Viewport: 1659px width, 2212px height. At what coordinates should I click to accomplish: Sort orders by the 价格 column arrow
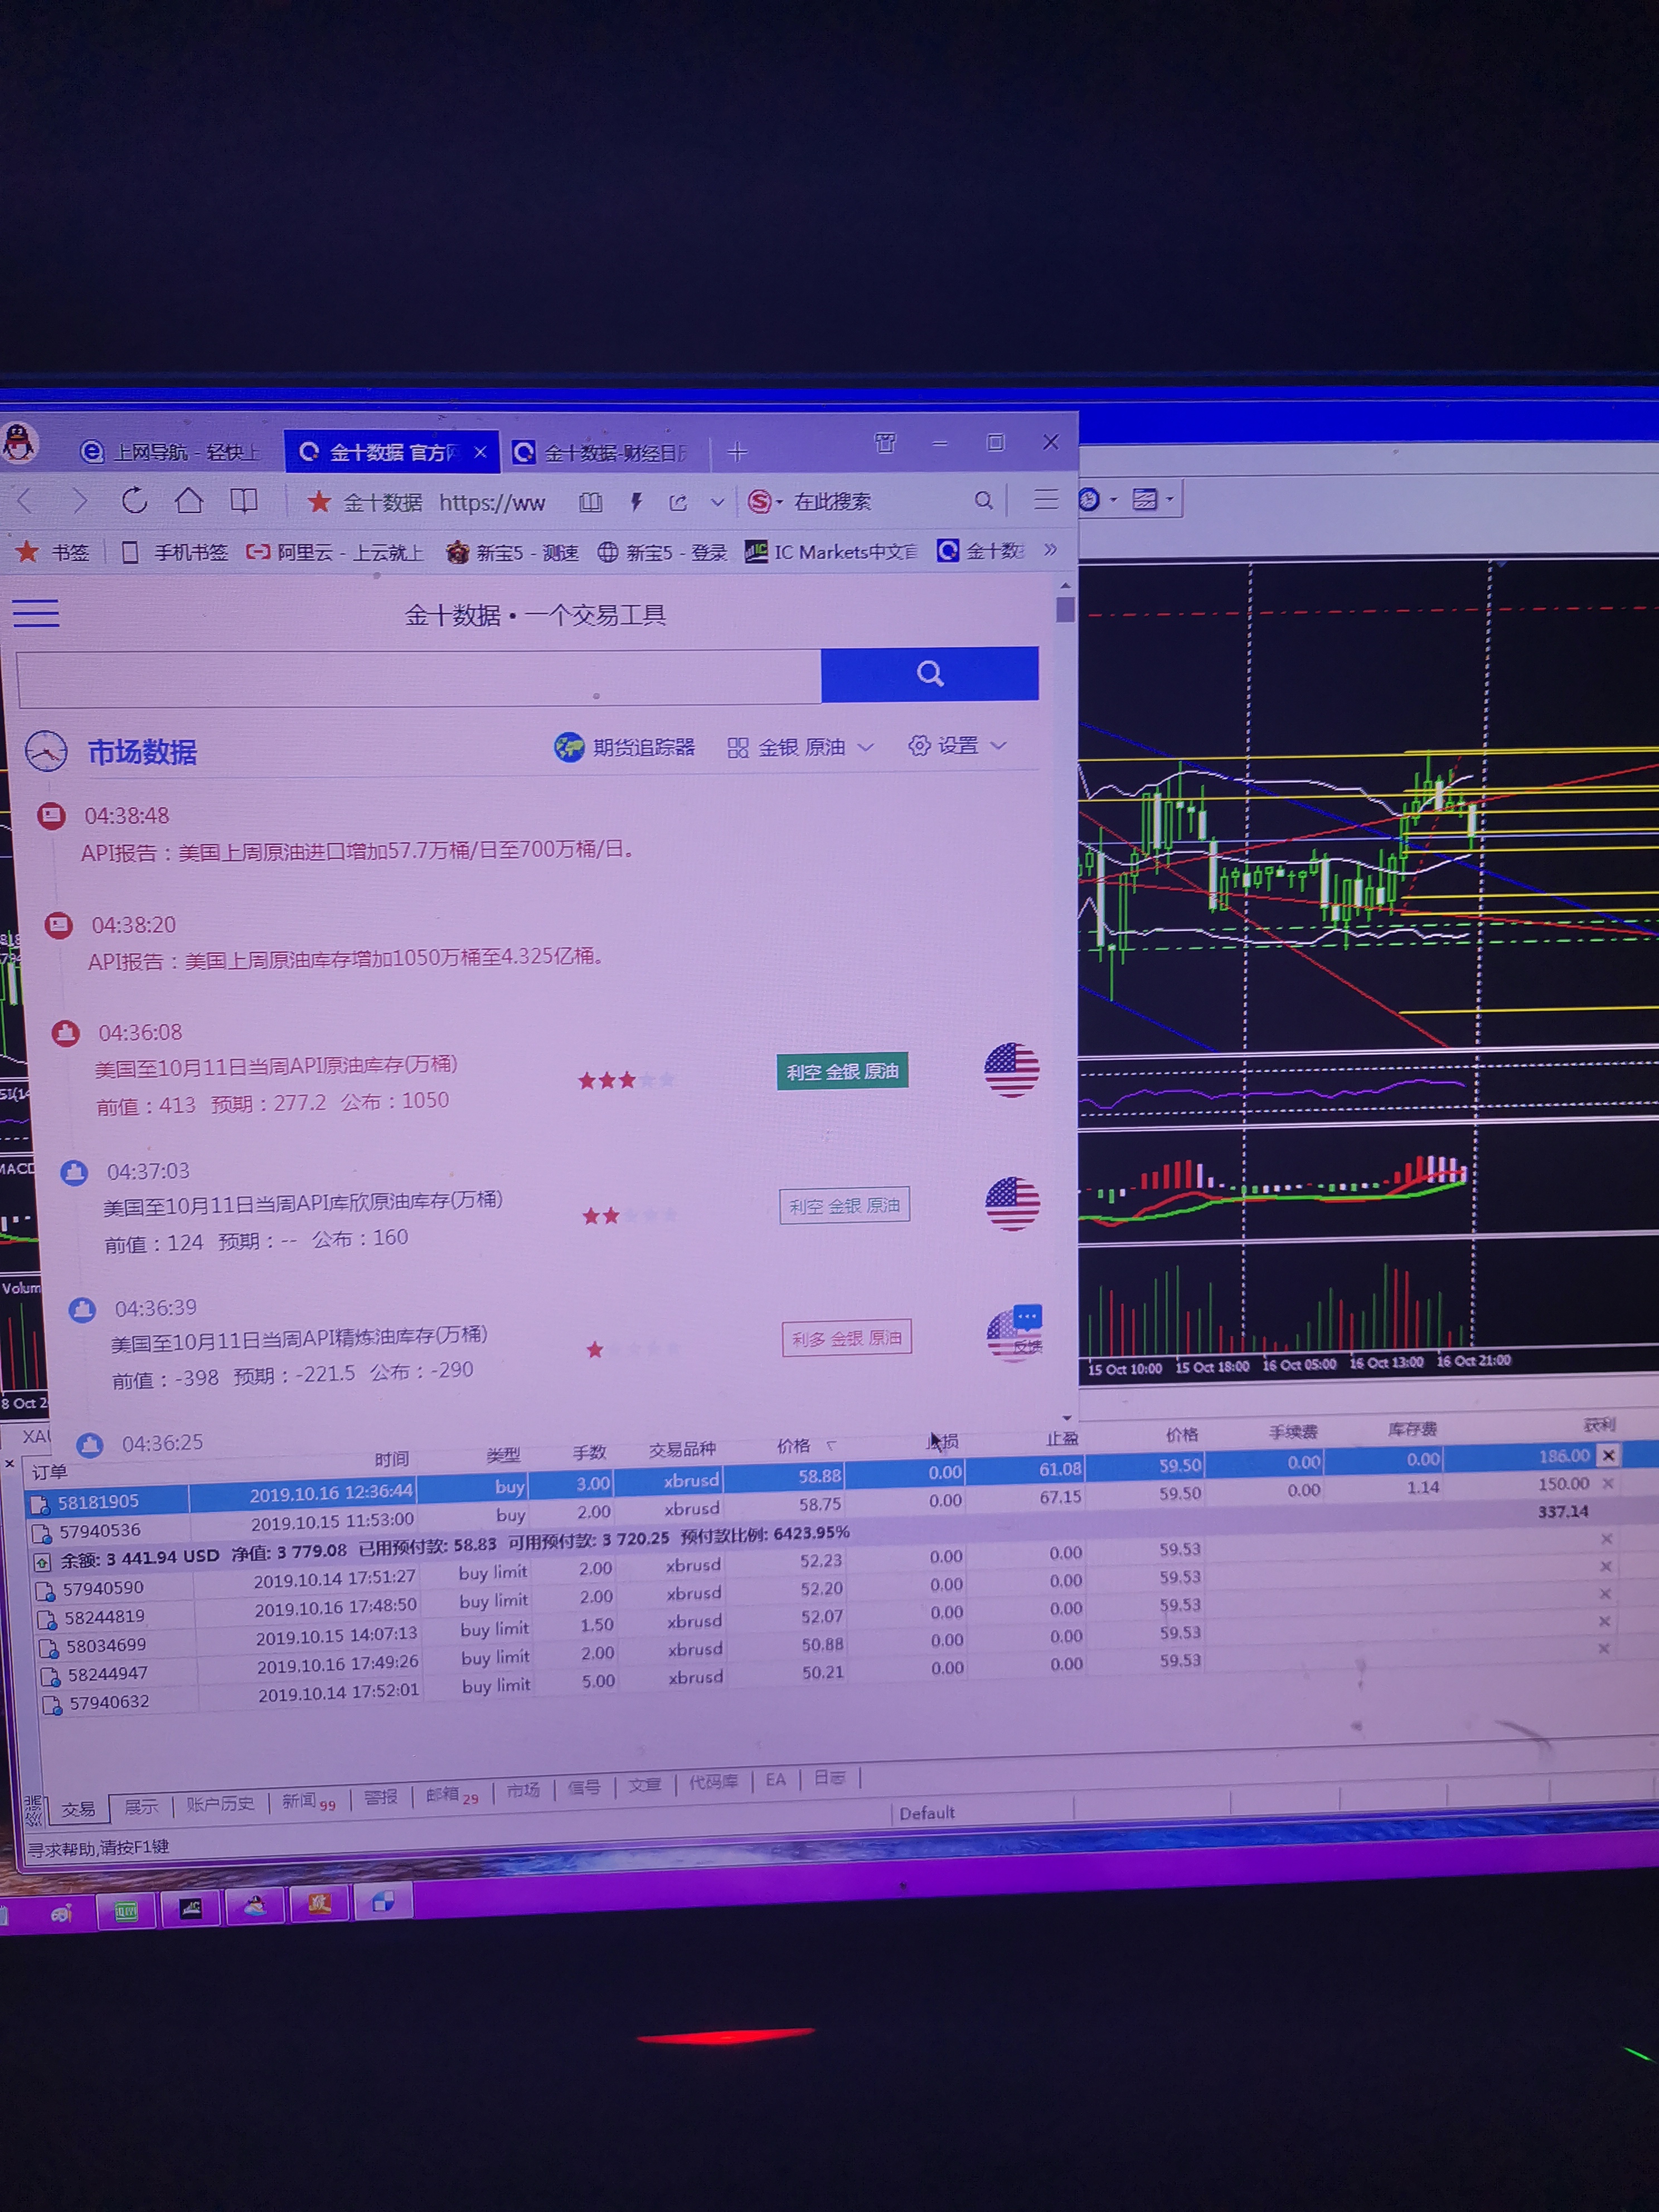pos(830,1445)
